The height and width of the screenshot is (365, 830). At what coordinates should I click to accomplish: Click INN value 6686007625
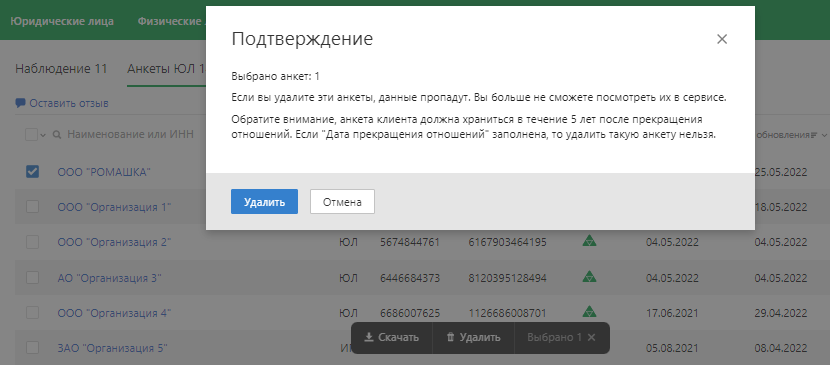(410, 313)
